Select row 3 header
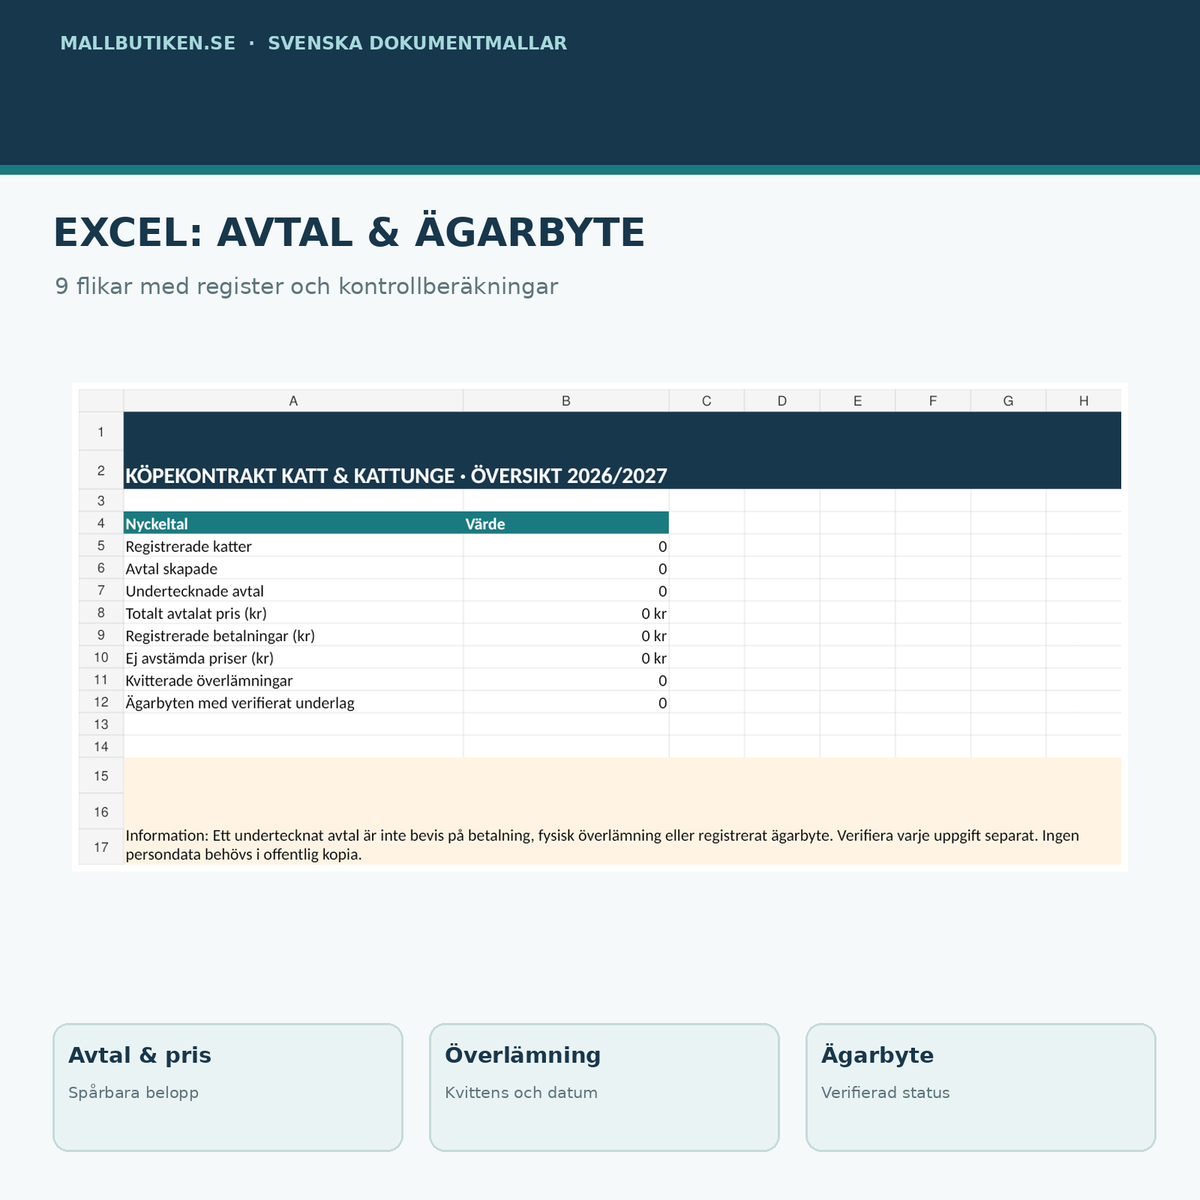Image resolution: width=1200 pixels, height=1200 pixels. [x=101, y=500]
